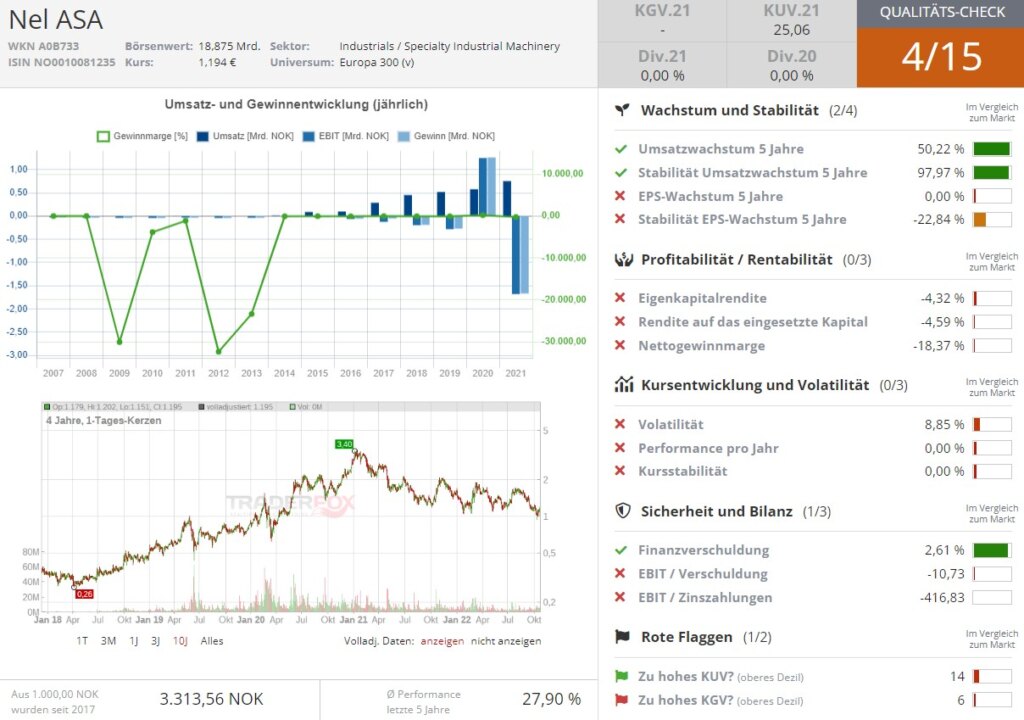1024x720 pixels.
Task: Click the red X for Rendite auf das eingesetzte Kapital
Action: 620,321
